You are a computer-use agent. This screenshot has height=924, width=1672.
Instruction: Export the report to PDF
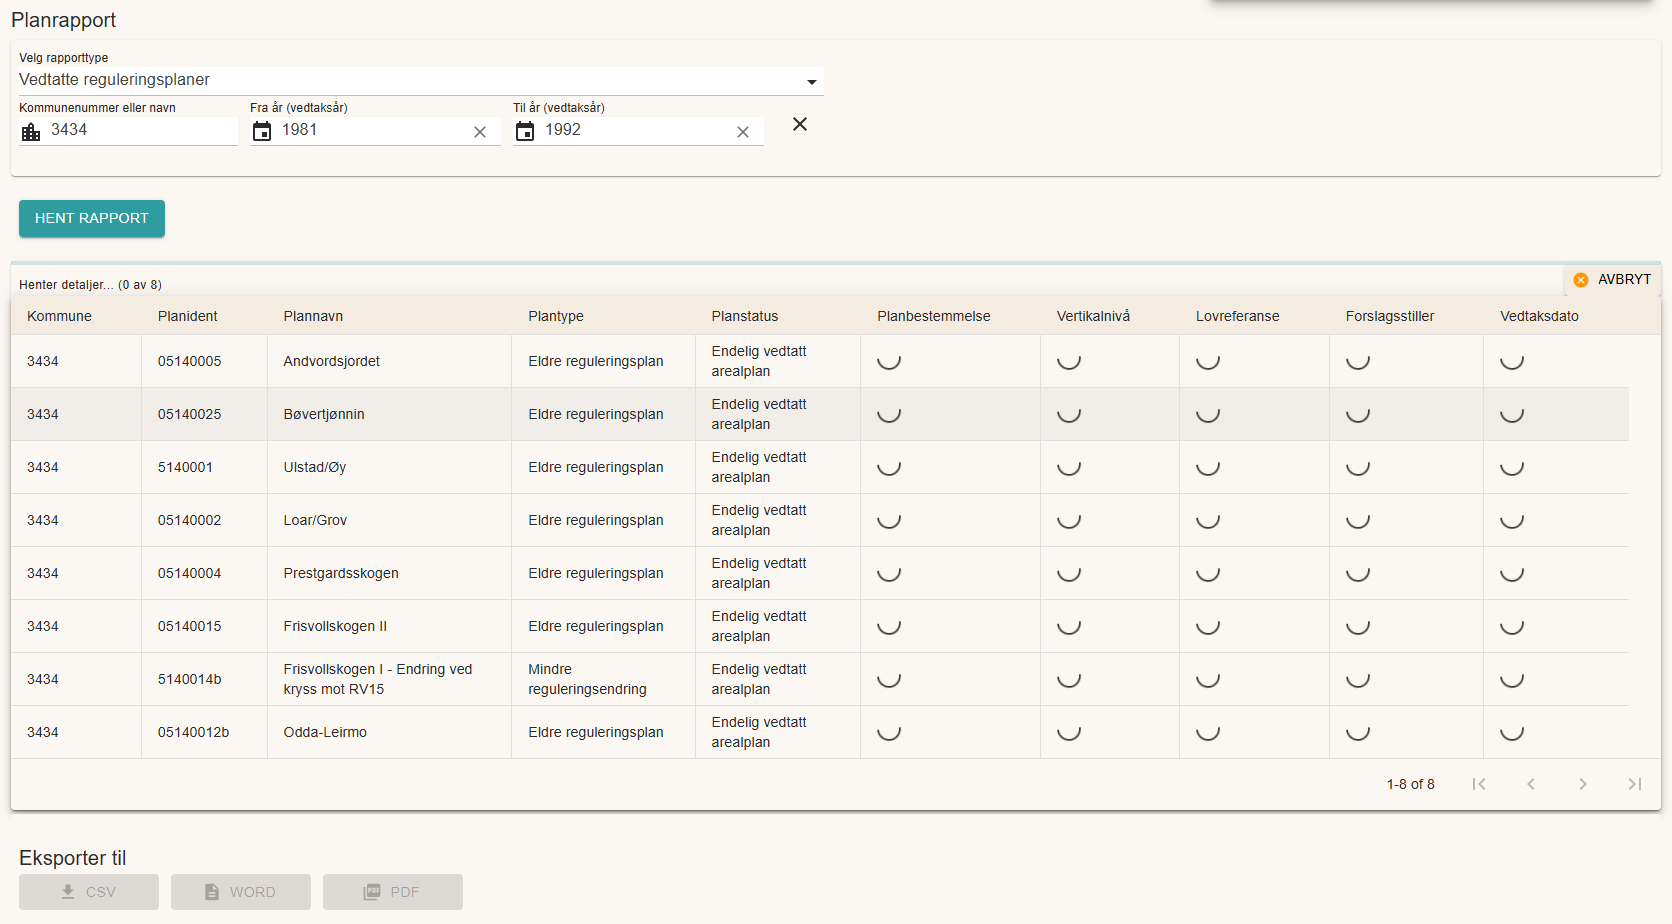(393, 892)
